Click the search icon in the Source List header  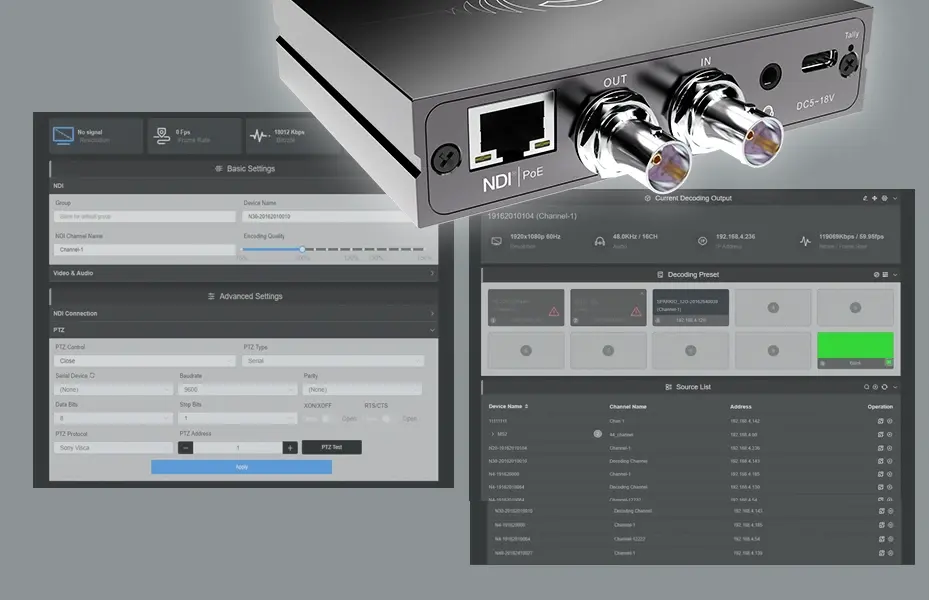click(866, 387)
